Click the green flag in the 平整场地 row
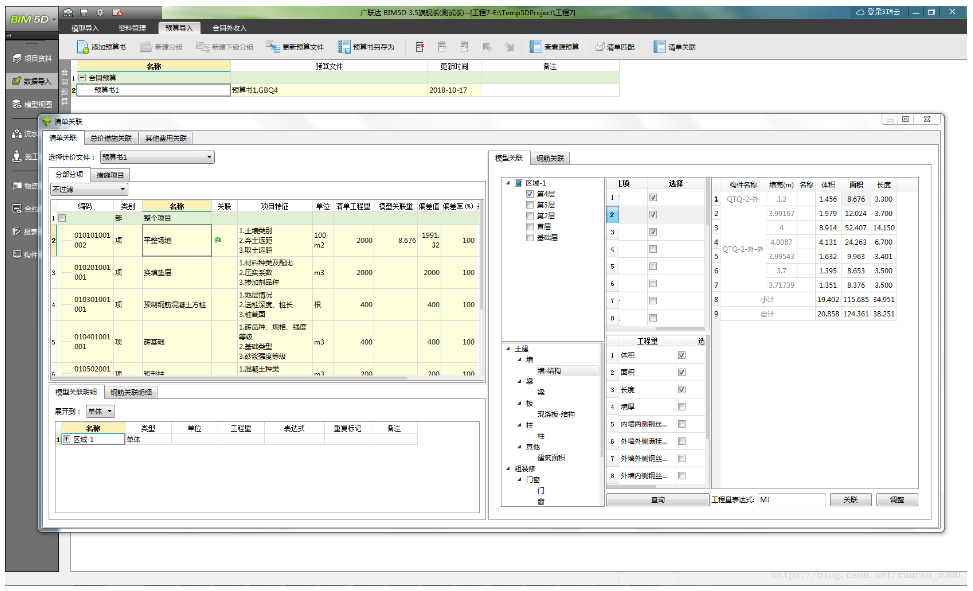973x591 pixels. click(x=218, y=240)
